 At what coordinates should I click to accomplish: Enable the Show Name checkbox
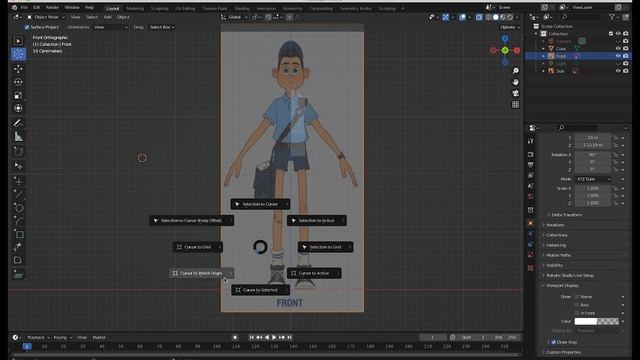[x=577, y=297]
